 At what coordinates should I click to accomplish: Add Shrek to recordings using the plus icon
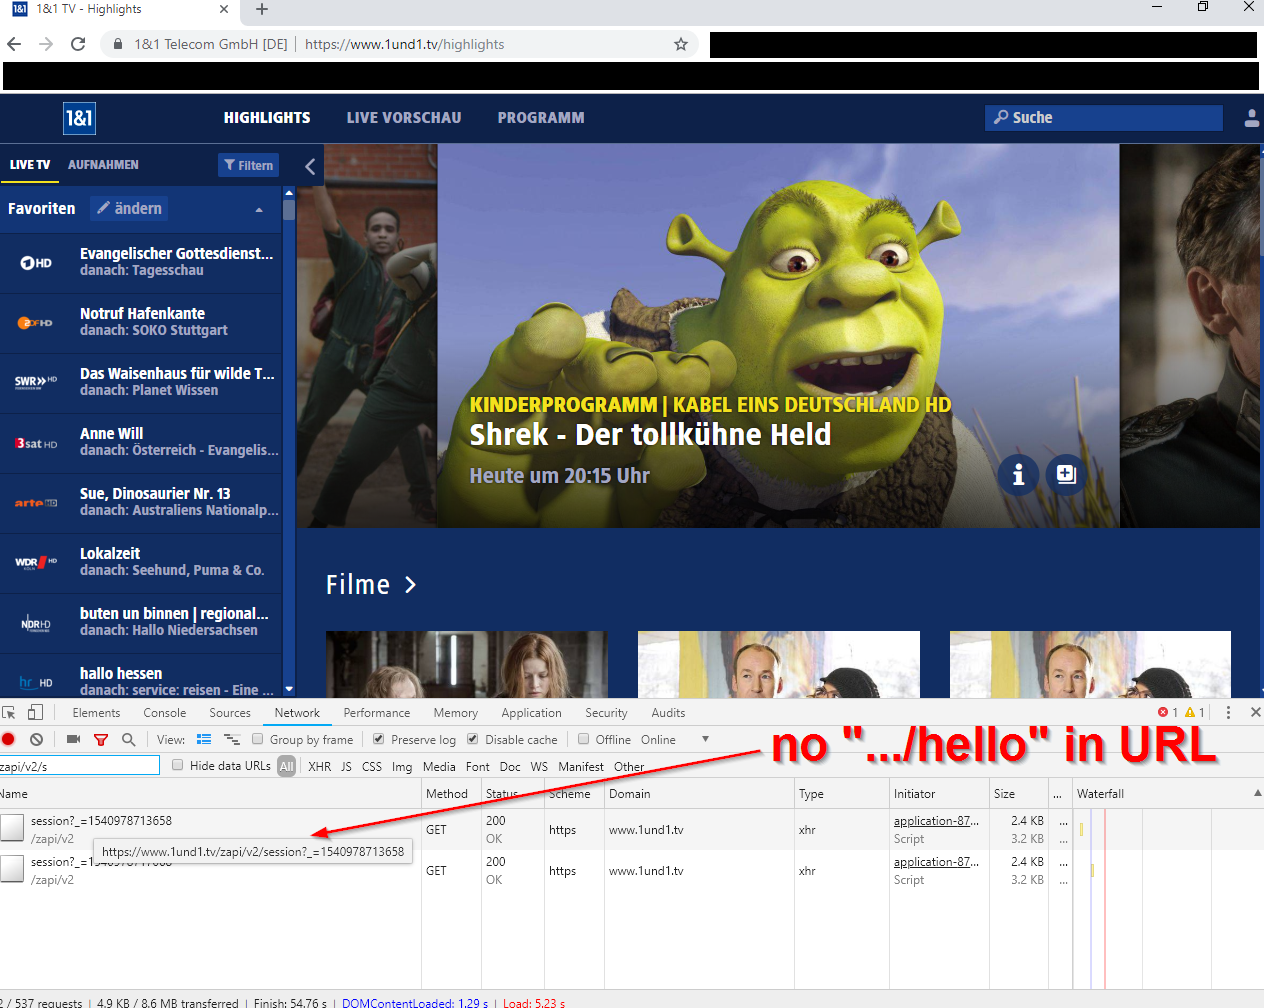point(1066,474)
